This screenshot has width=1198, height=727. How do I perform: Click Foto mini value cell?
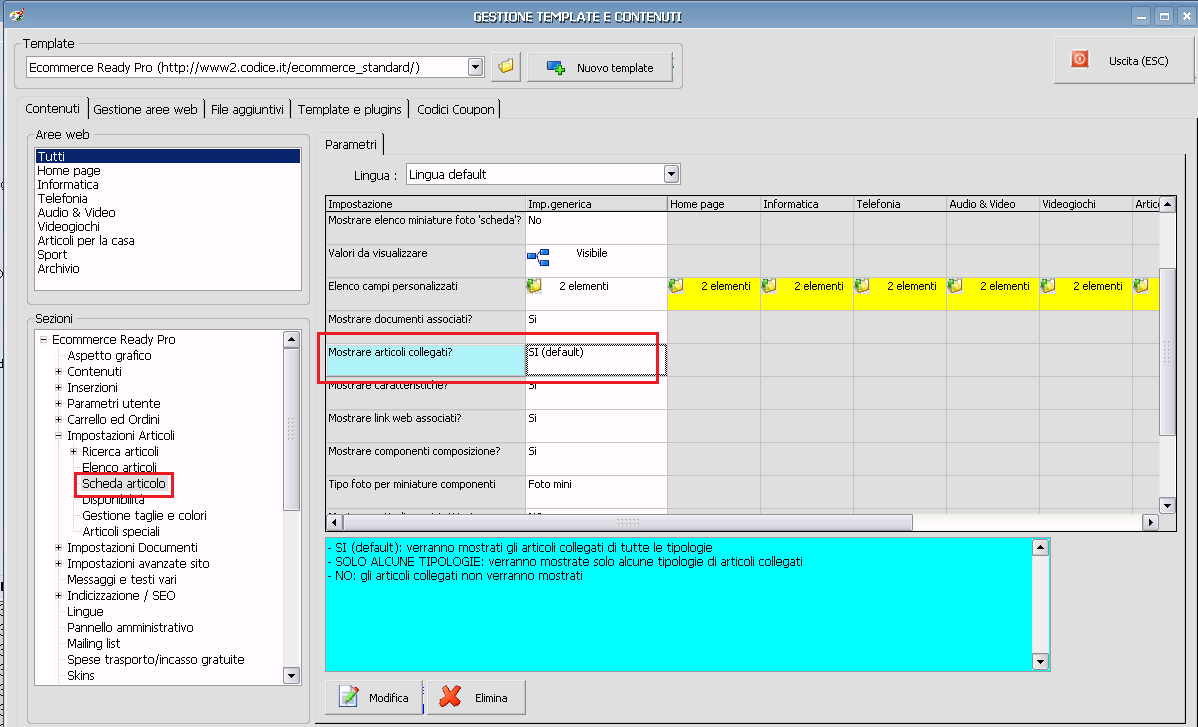tap(596, 492)
